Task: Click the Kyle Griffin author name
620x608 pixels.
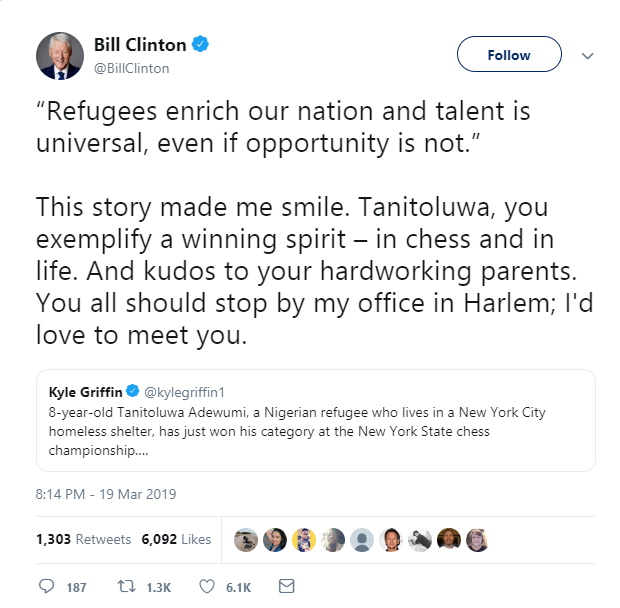Action: point(85,391)
